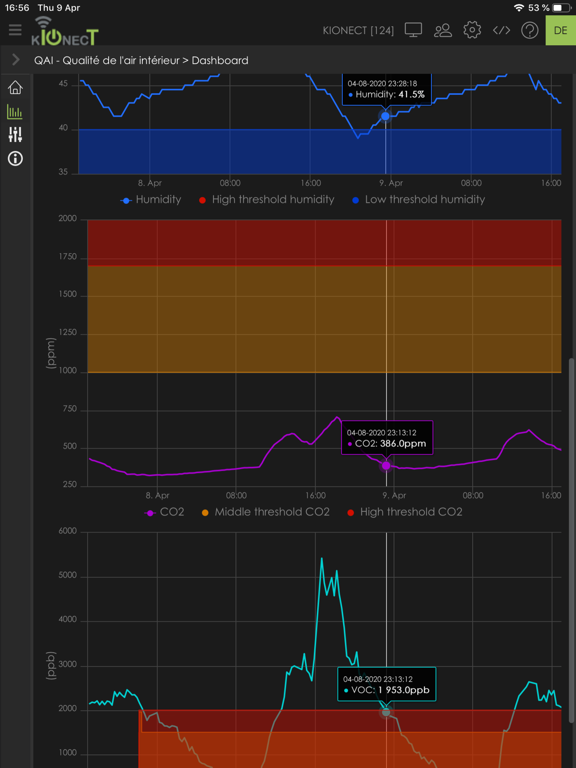
Task: Click the CO2 386.0ppm tooltip
Action: point(387,438)
